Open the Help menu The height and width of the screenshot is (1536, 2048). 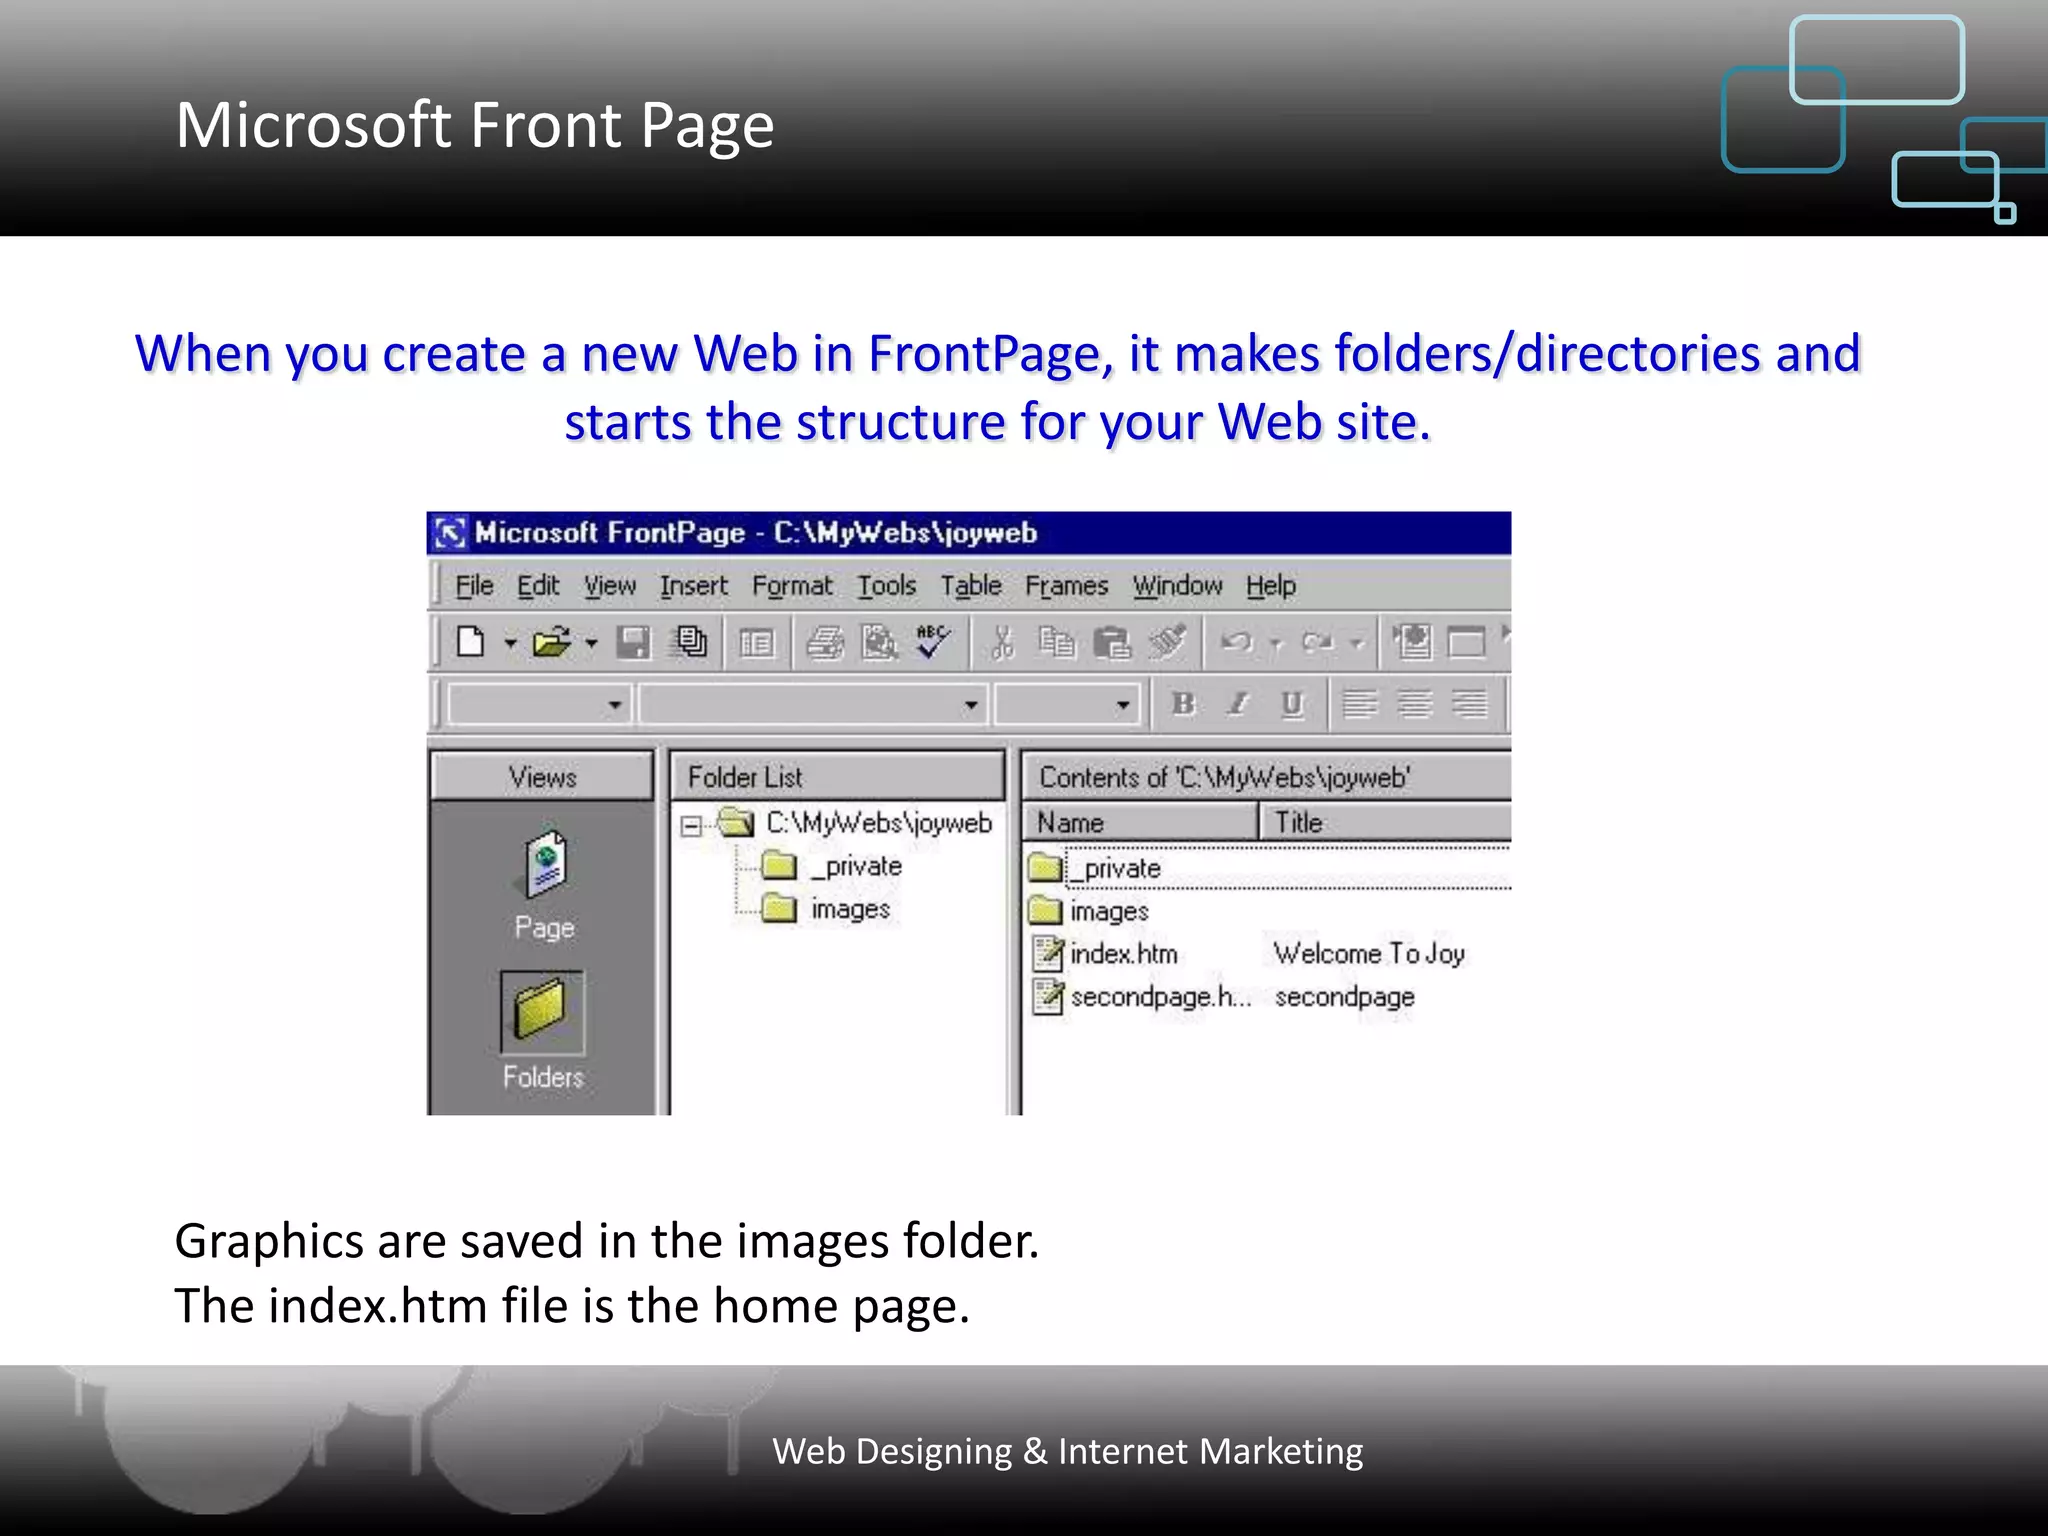(1271, 586)
